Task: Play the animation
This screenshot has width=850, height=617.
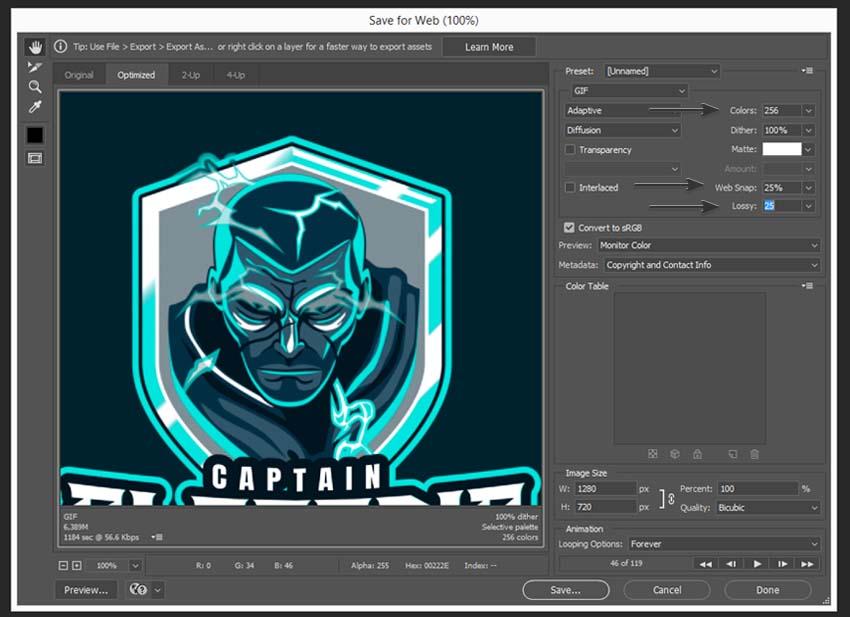Action: pos(758,564)
